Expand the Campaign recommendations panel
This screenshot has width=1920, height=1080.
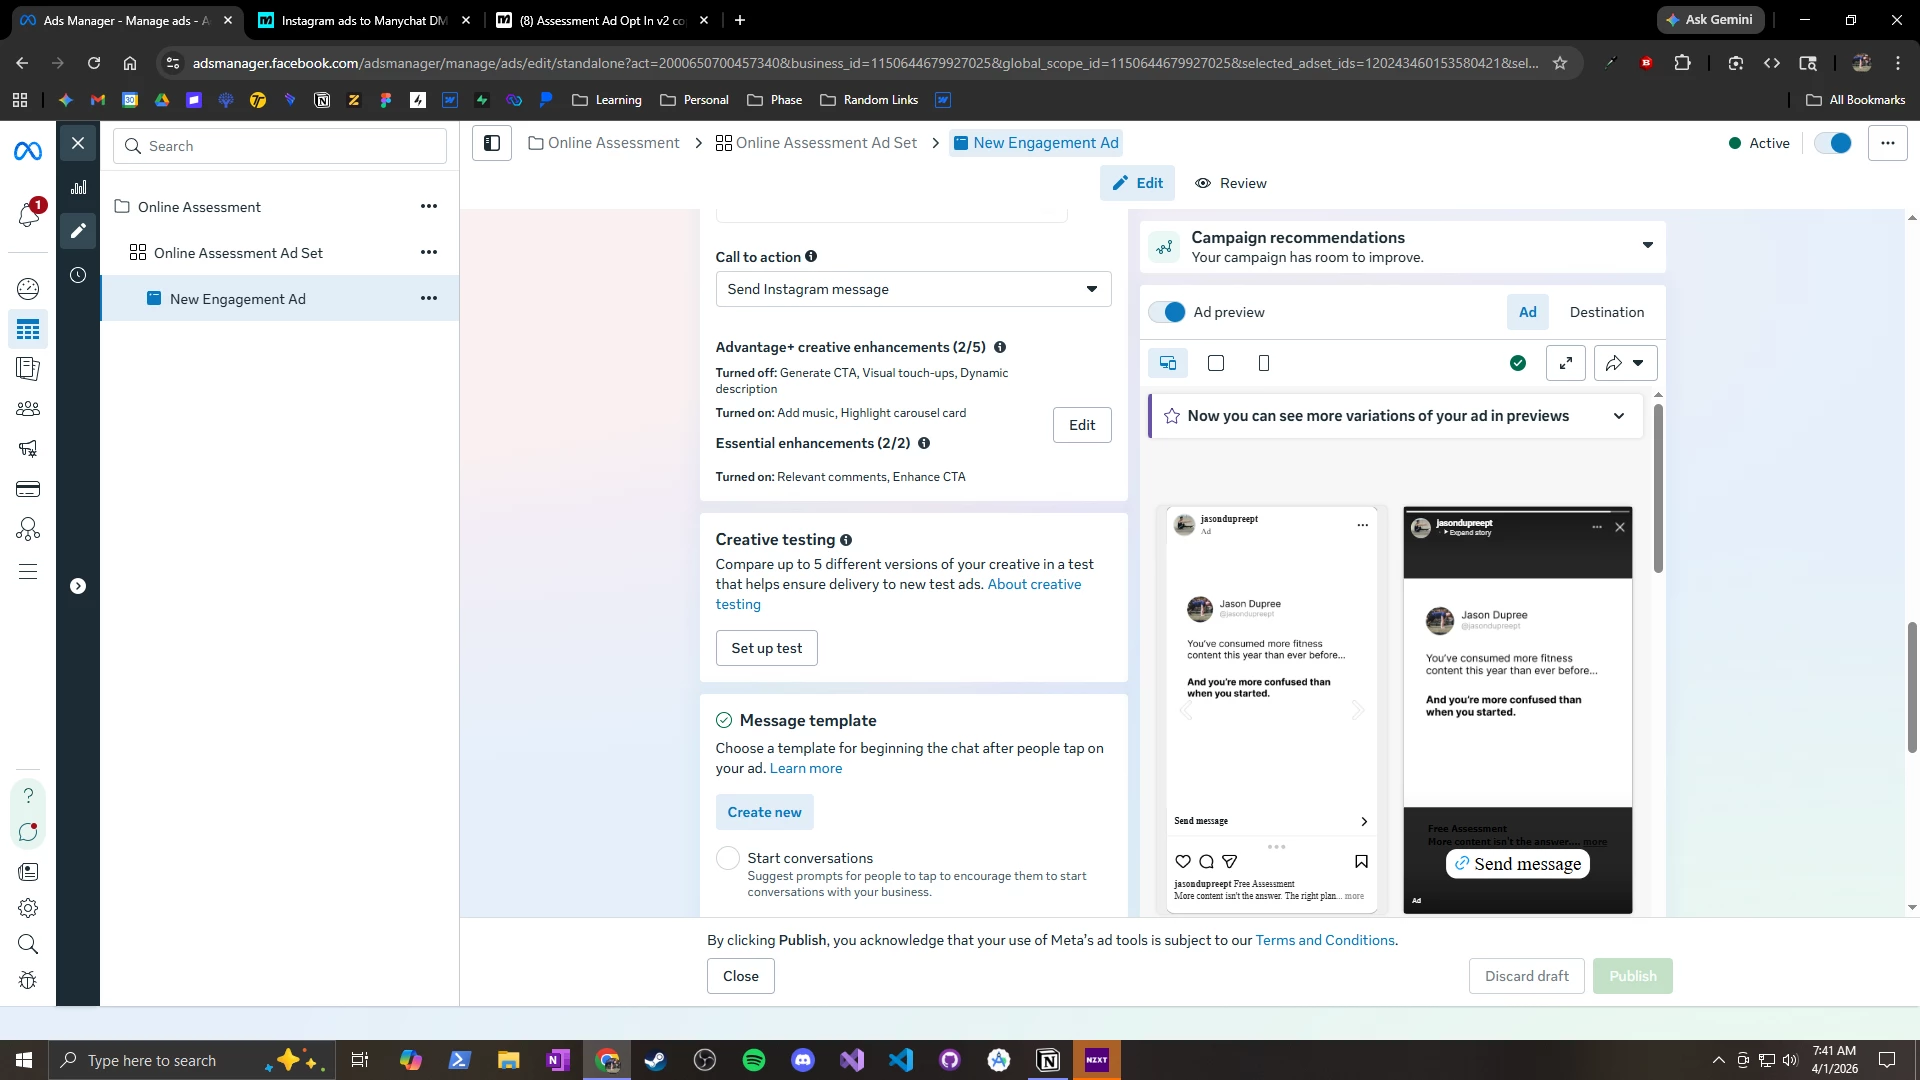tap(1647, 246)
